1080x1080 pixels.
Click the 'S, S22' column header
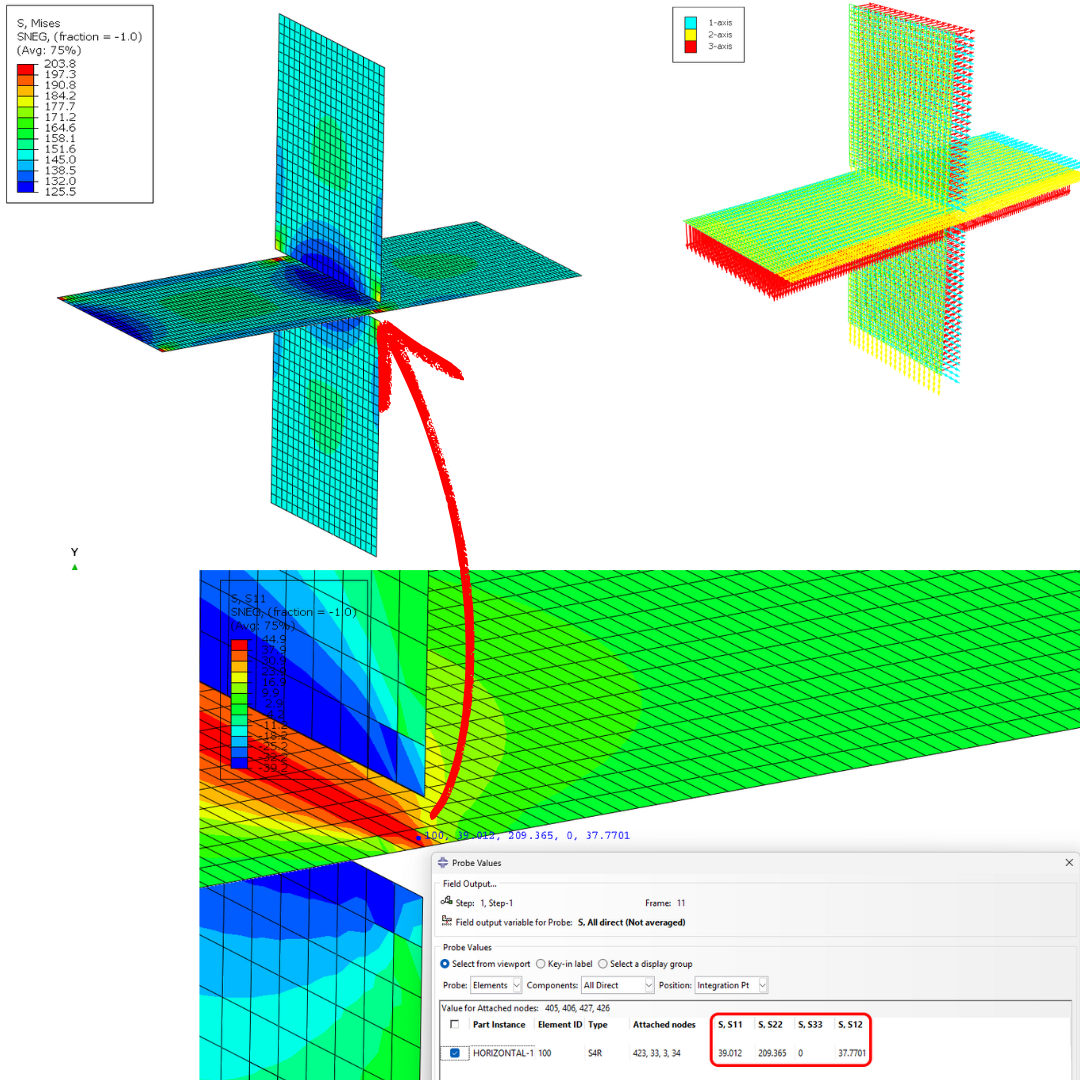[x=770, y=1024]
